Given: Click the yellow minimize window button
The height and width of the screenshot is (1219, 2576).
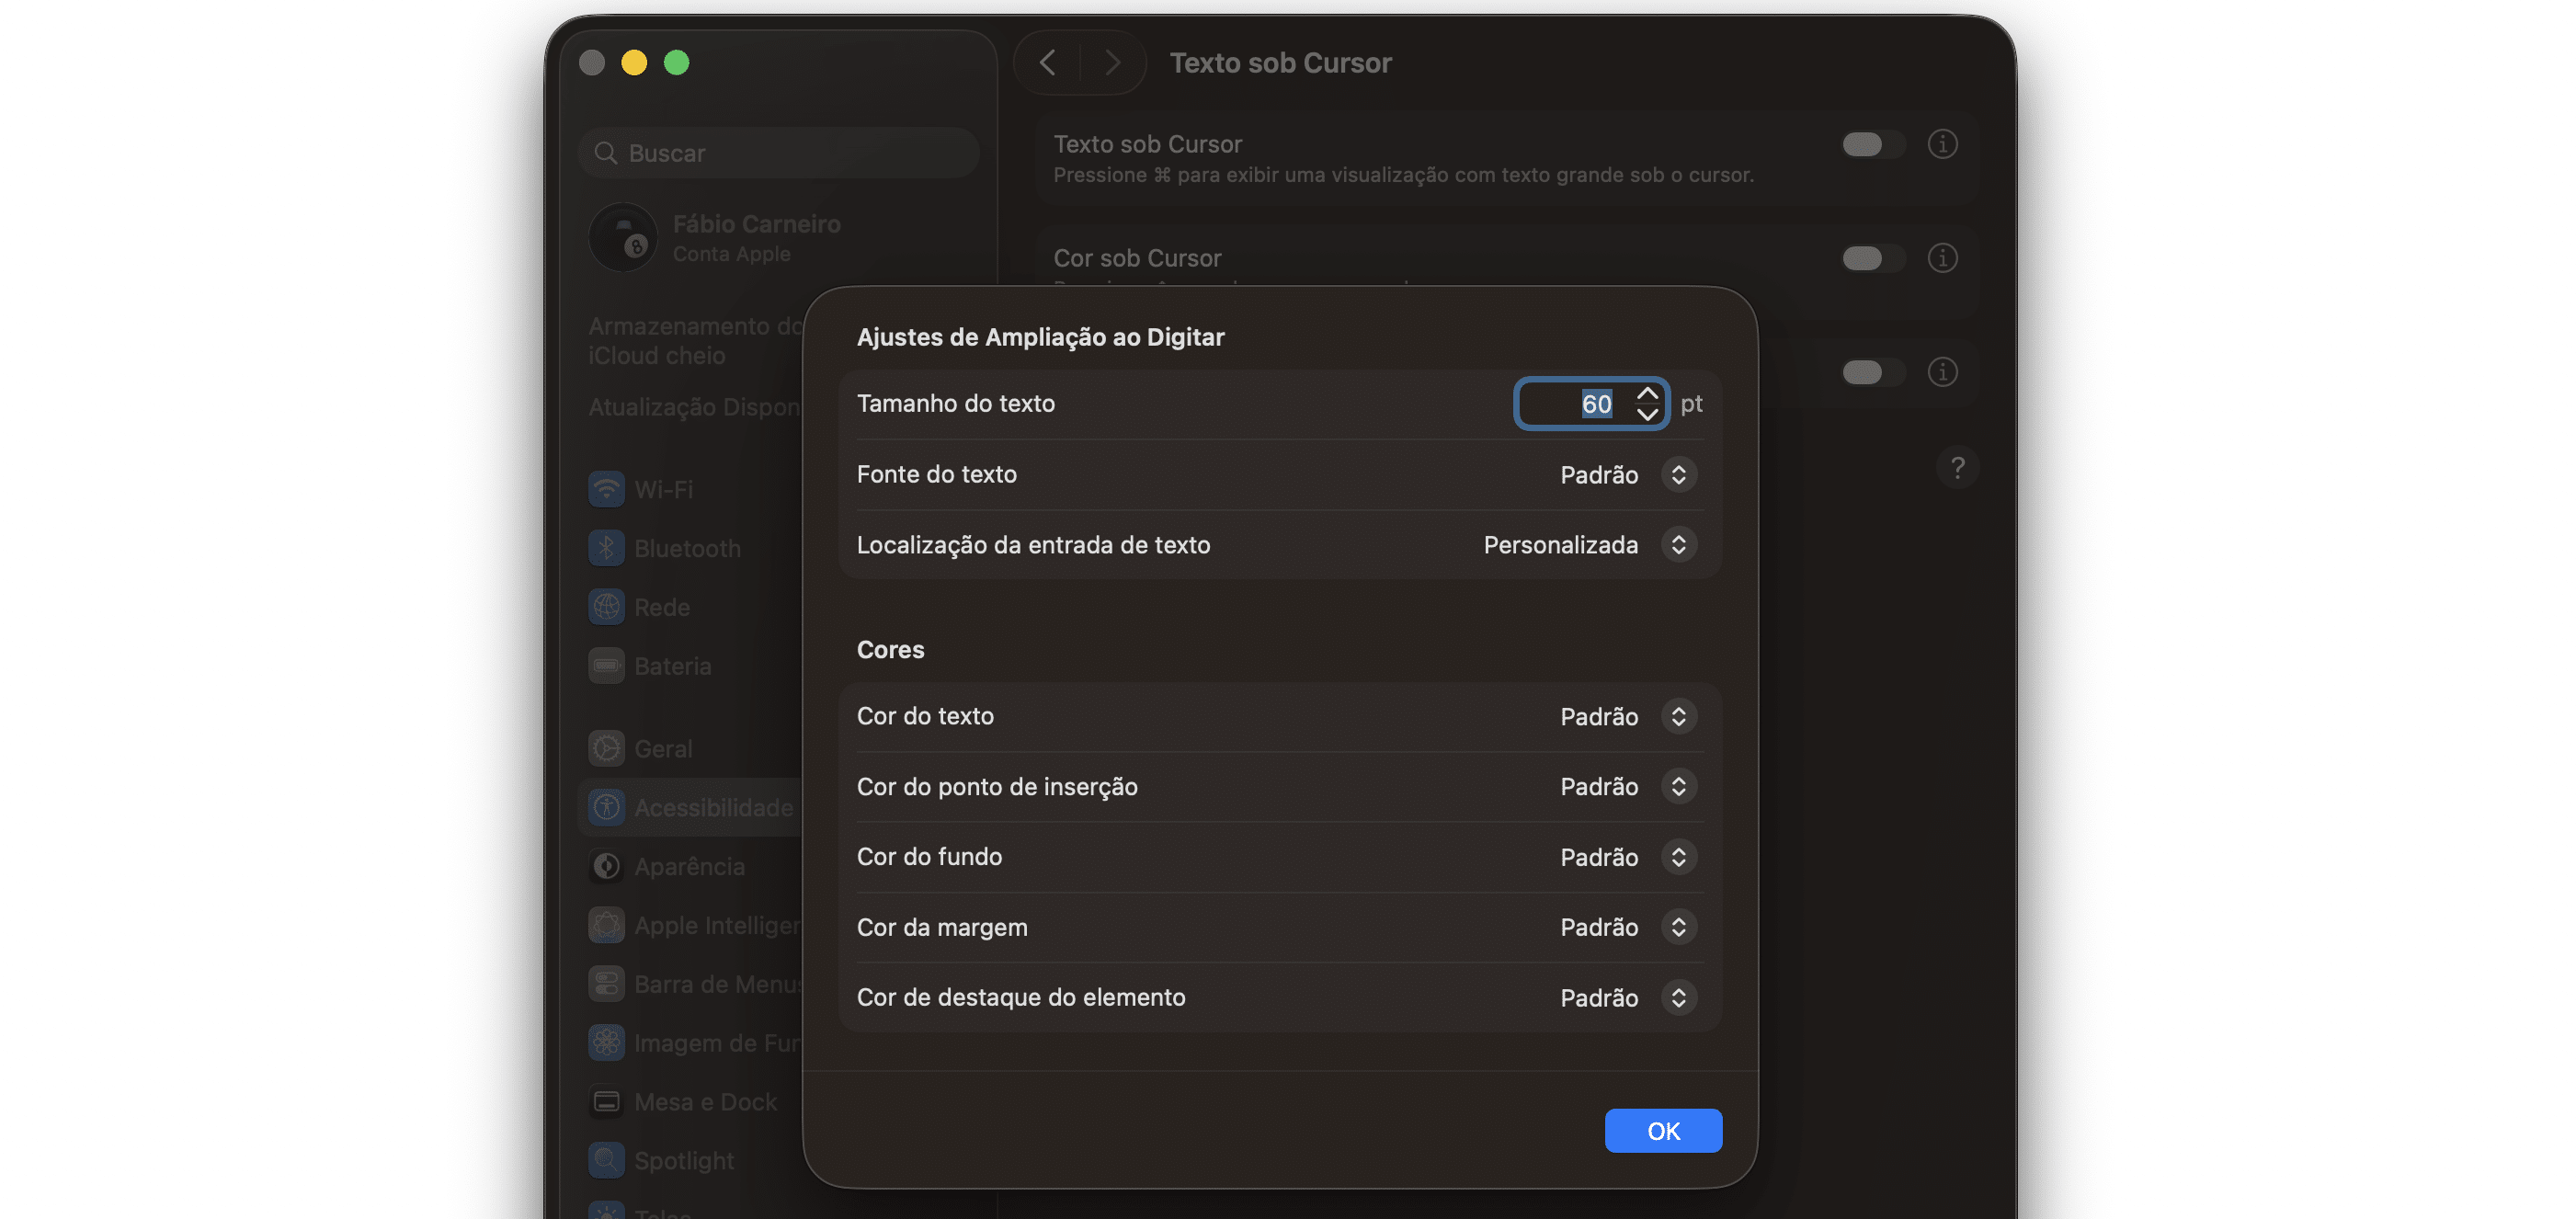Looking at the screenshot, I should coord(634,63).
